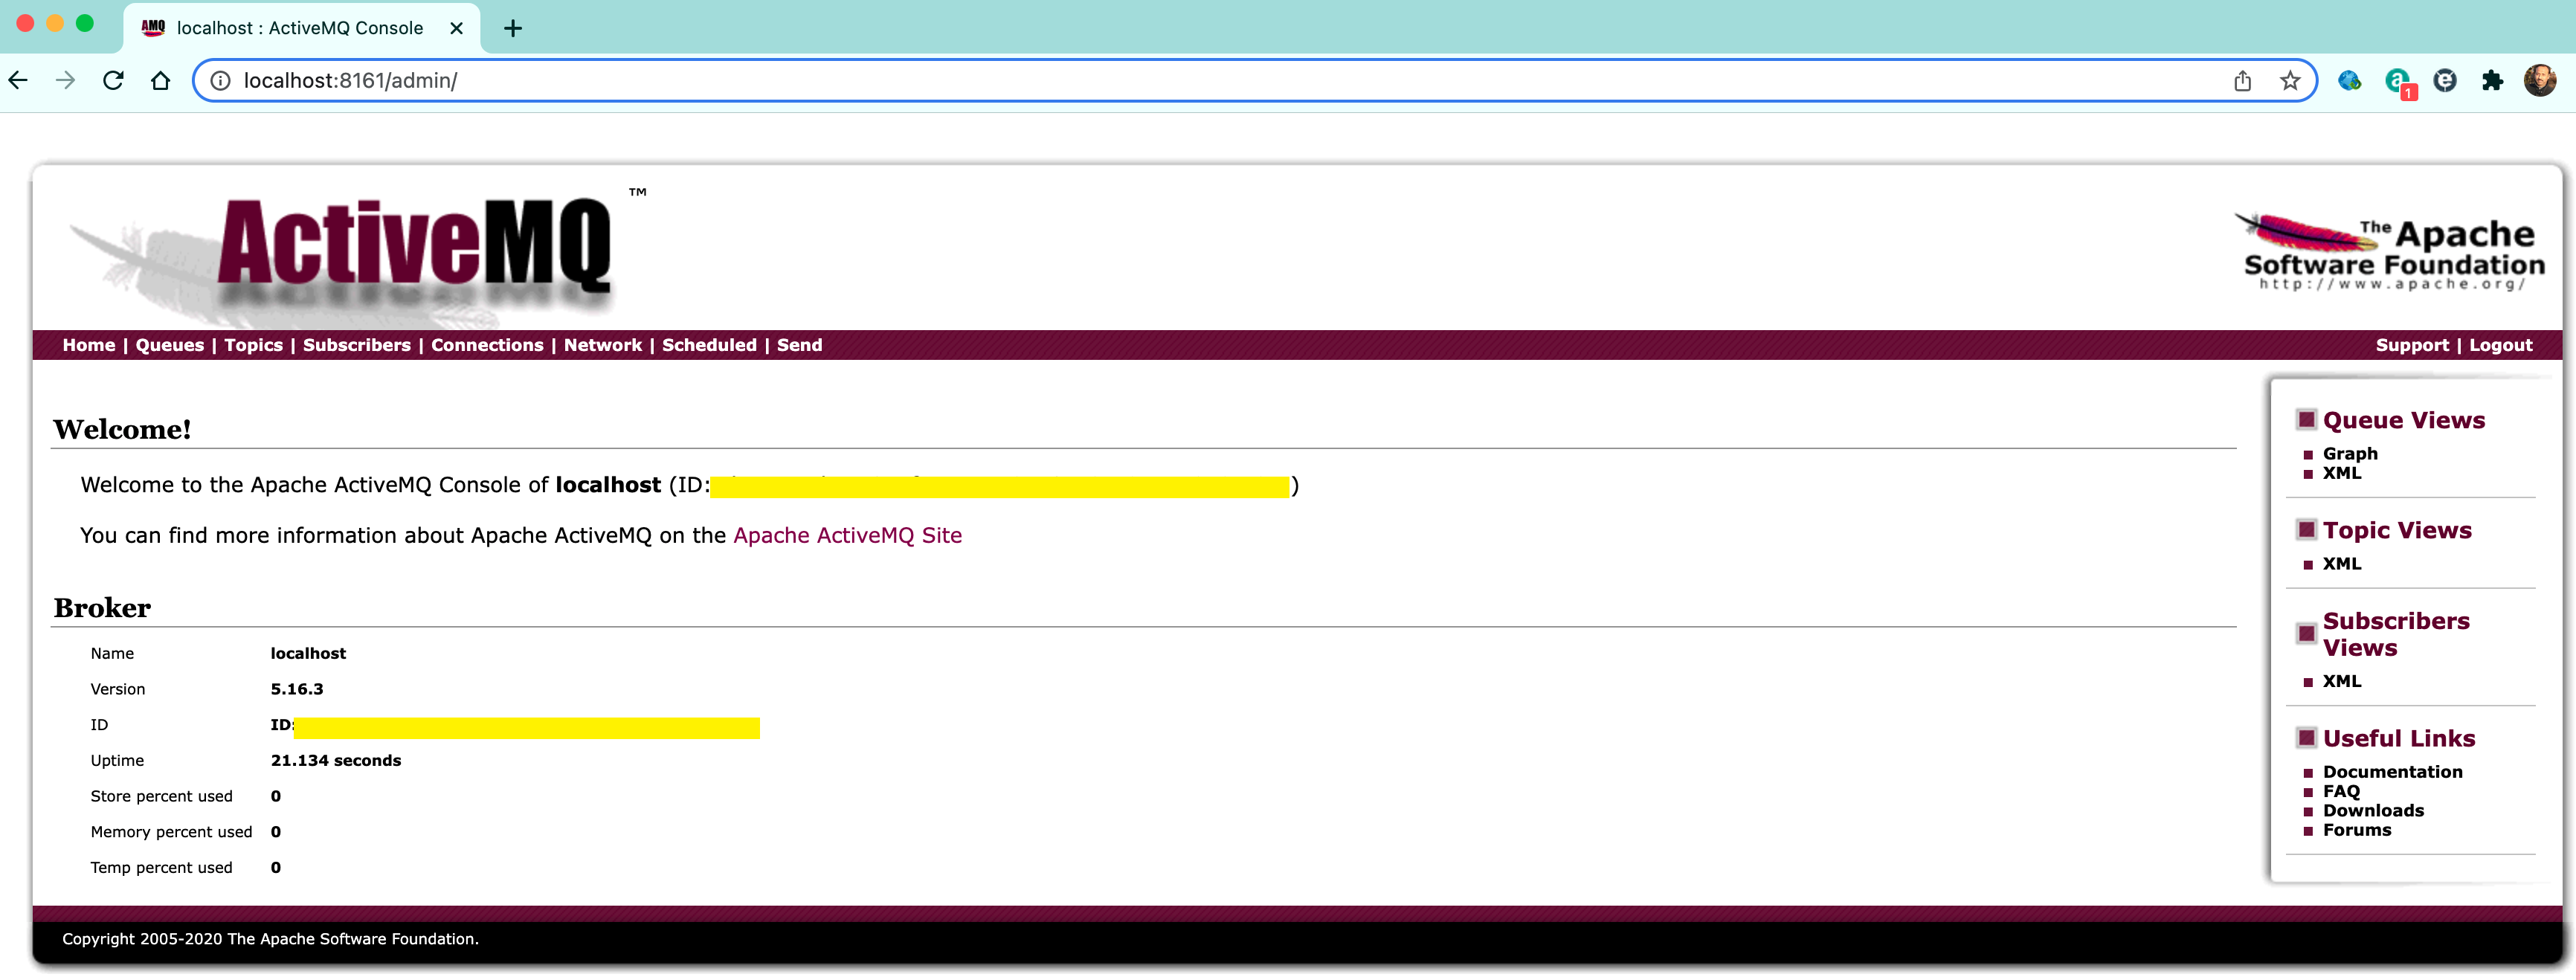
Task: Click uptime value 21.134 seconds
Action: tap(336, 760)
